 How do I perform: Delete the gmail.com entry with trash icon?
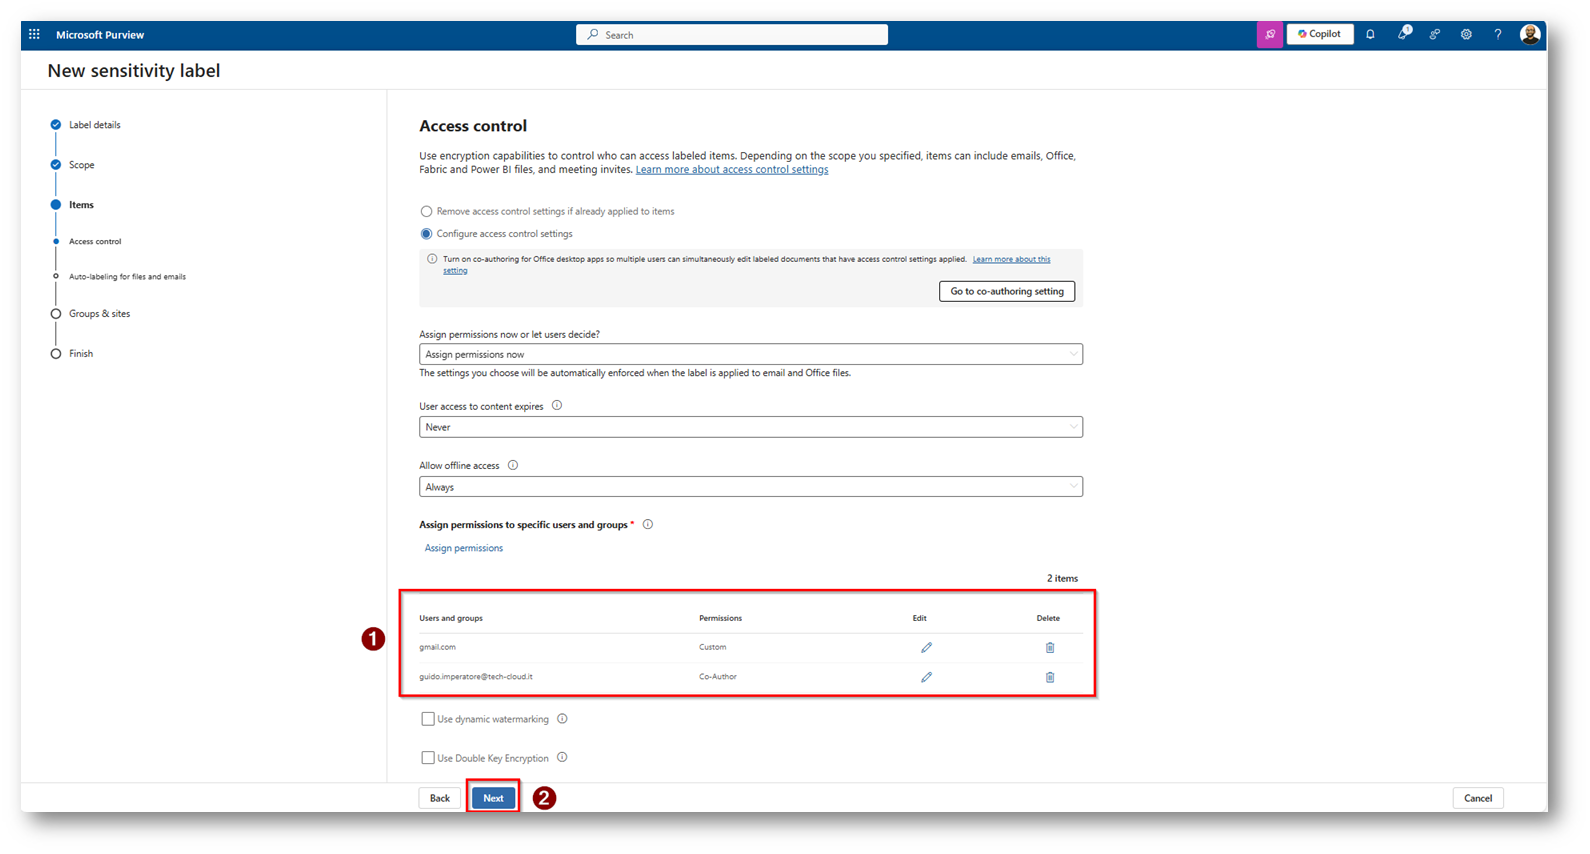[x=1050, y=648]
